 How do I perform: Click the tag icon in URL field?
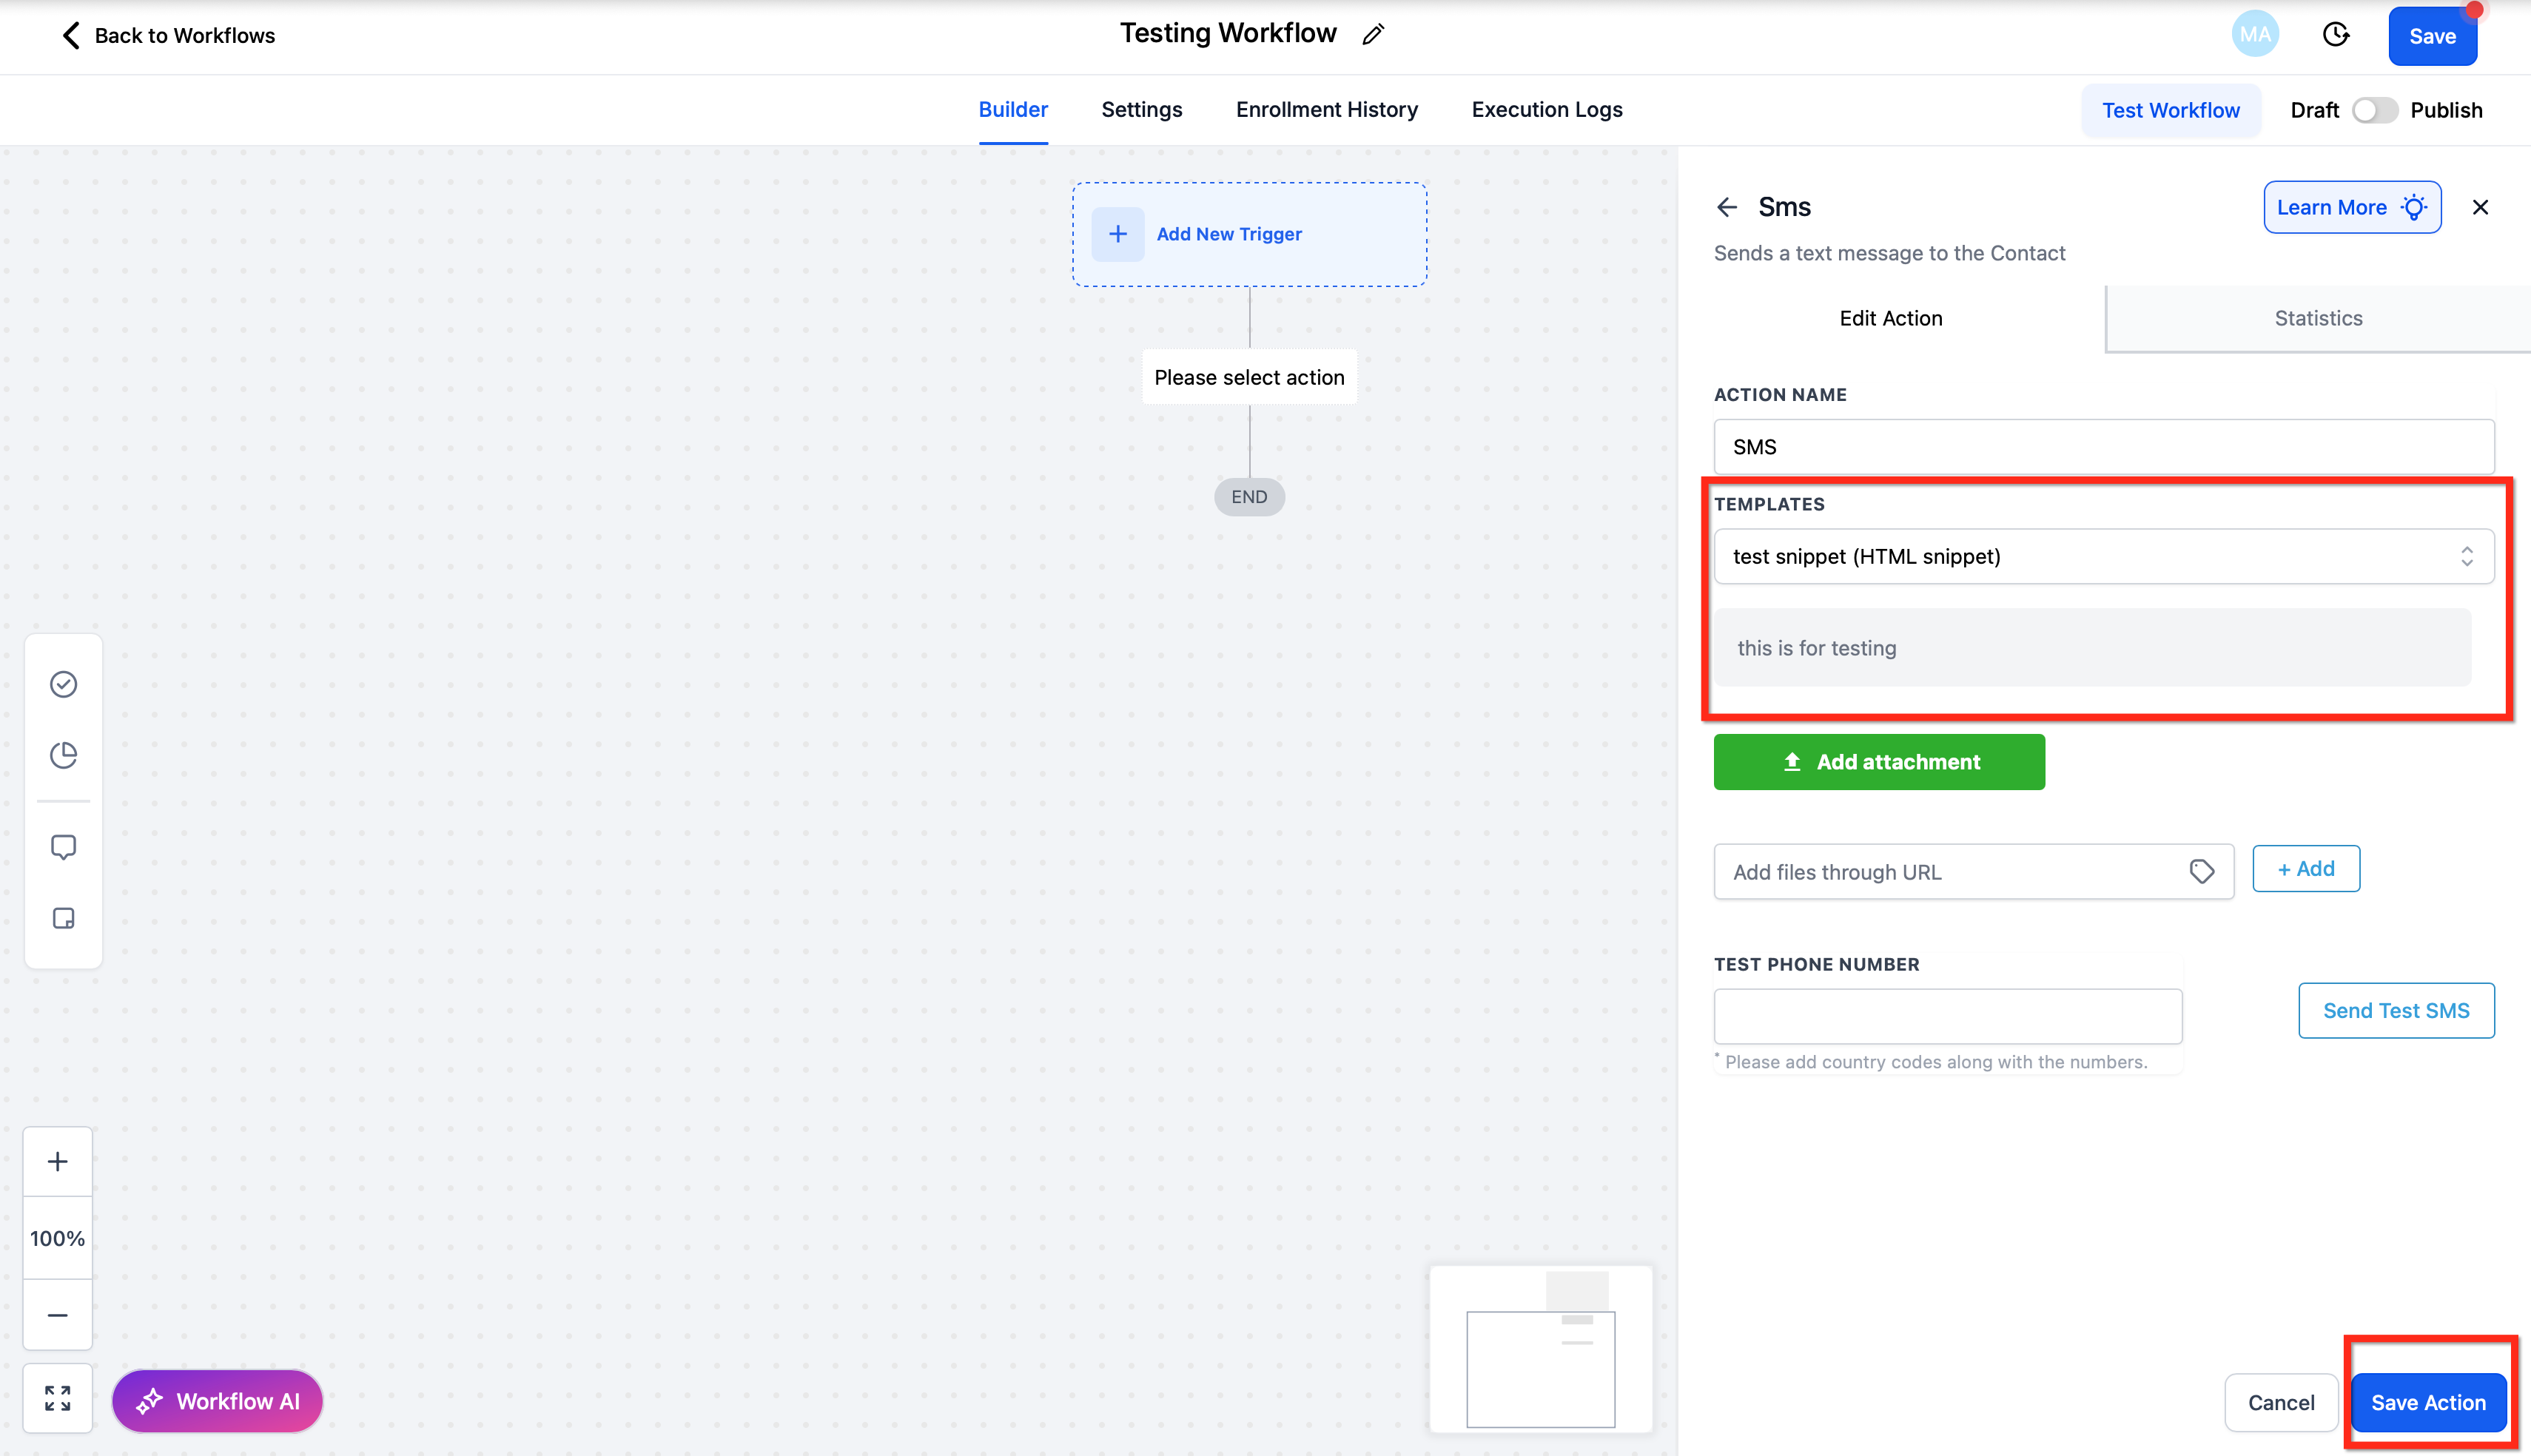pos(2201,871)
